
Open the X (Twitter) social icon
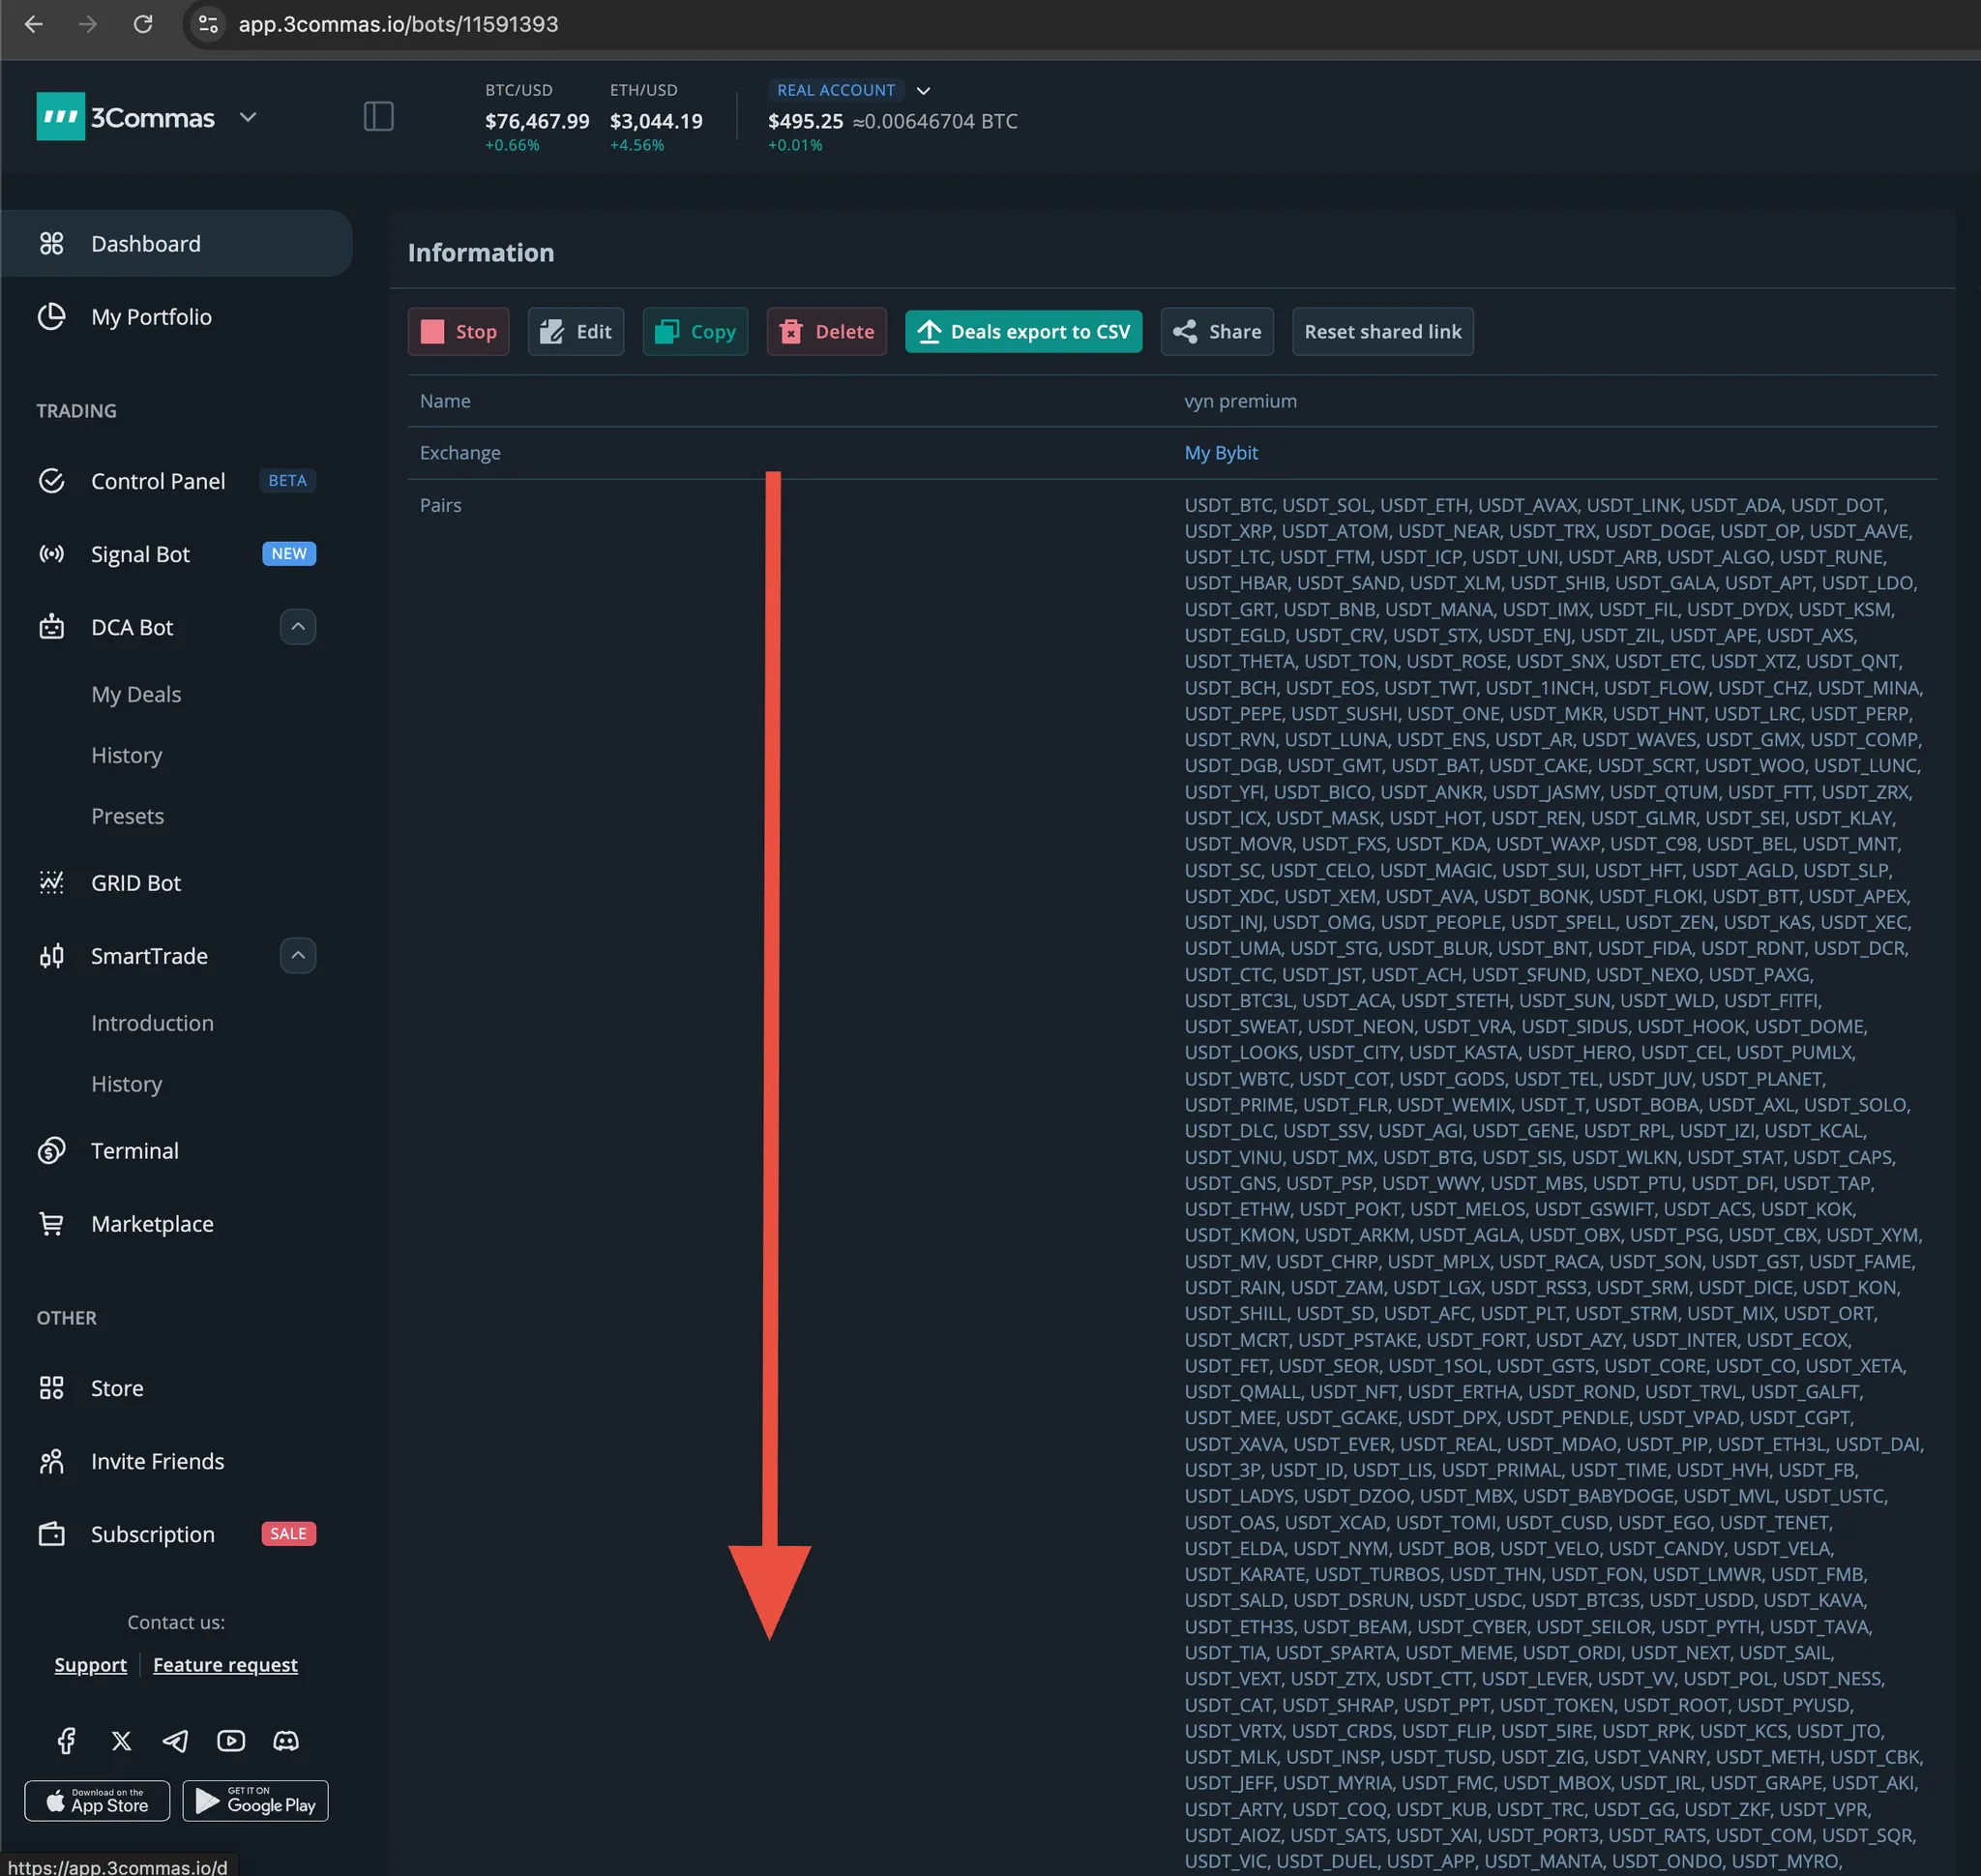121,1741
